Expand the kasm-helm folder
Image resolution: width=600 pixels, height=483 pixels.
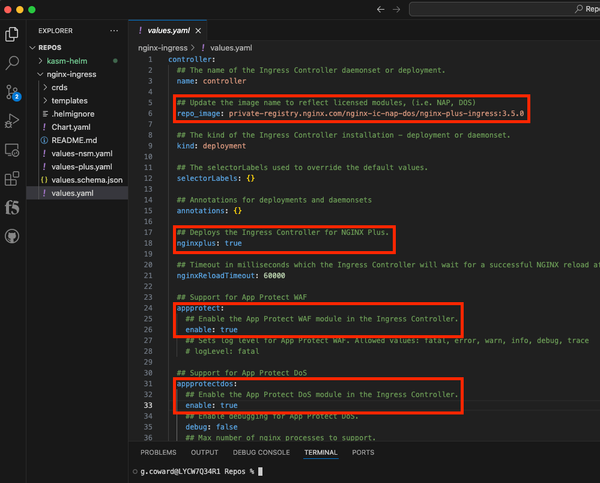pos(66,61)
